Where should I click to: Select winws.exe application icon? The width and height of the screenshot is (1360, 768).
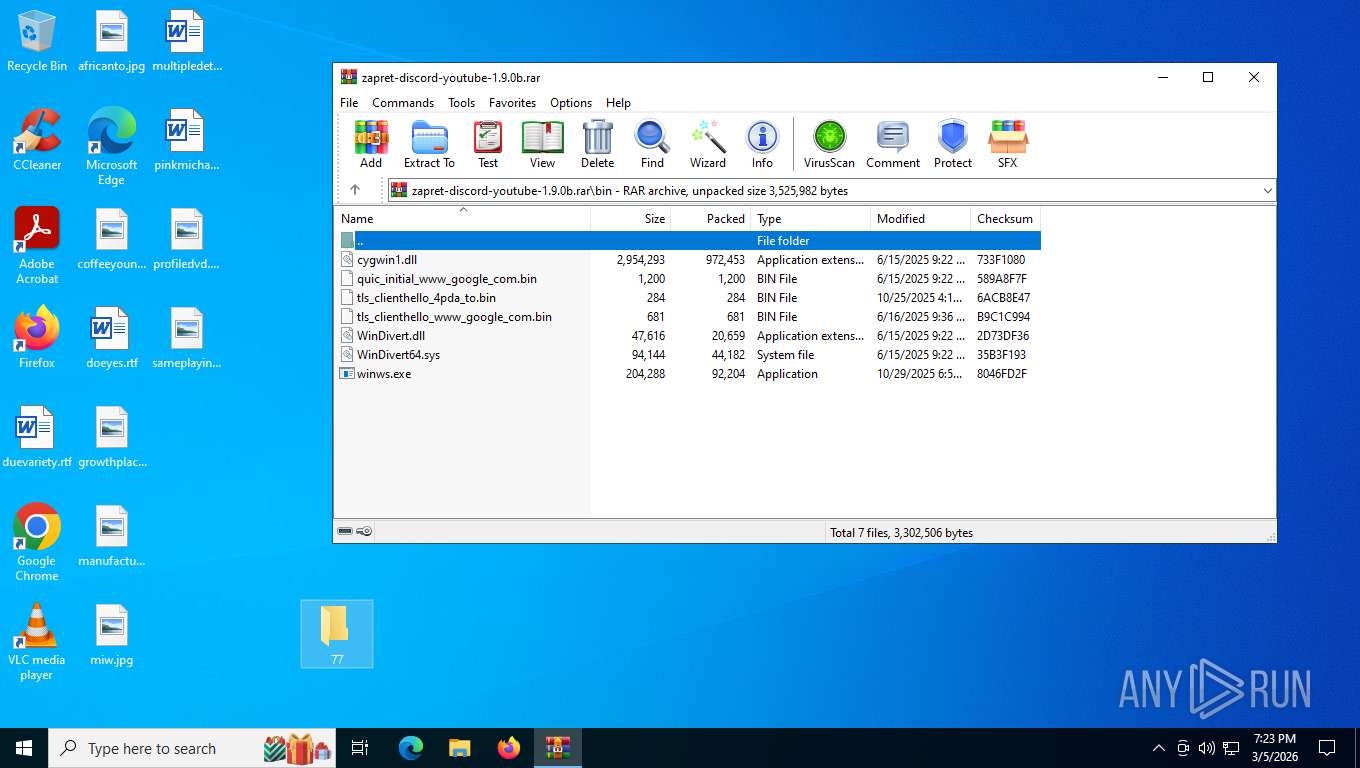(347, 374)
